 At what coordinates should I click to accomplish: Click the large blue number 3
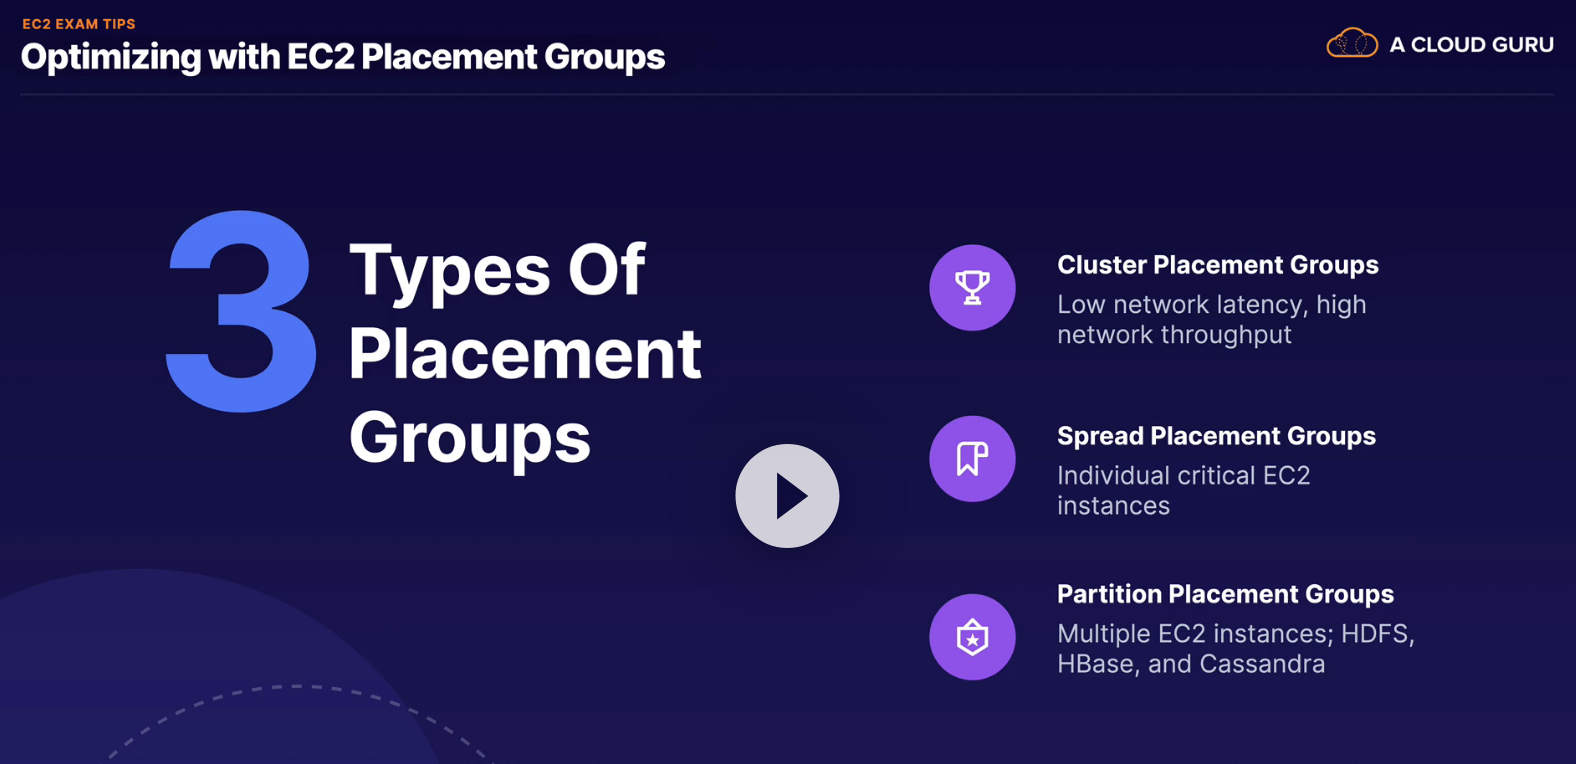coord(241,311)
